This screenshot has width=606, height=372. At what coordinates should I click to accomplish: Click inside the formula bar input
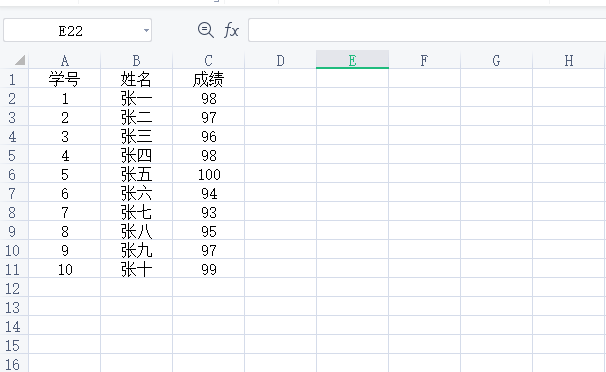pos(427,30)
